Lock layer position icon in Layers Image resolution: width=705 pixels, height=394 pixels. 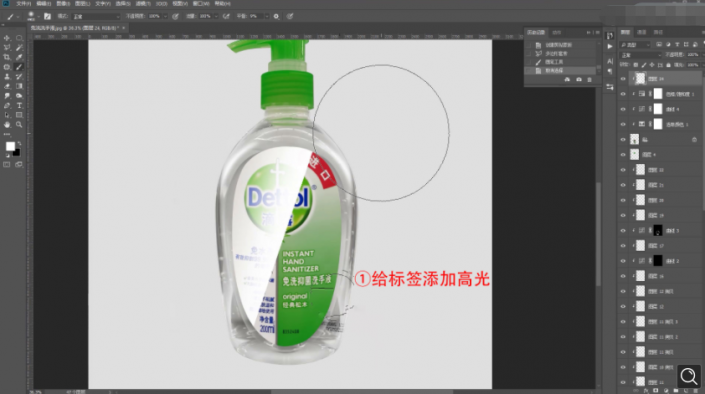tap(652, 65)
